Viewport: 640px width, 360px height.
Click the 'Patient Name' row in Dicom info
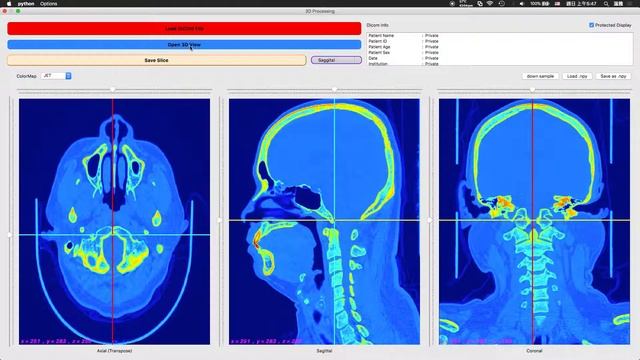coord(403,36)
